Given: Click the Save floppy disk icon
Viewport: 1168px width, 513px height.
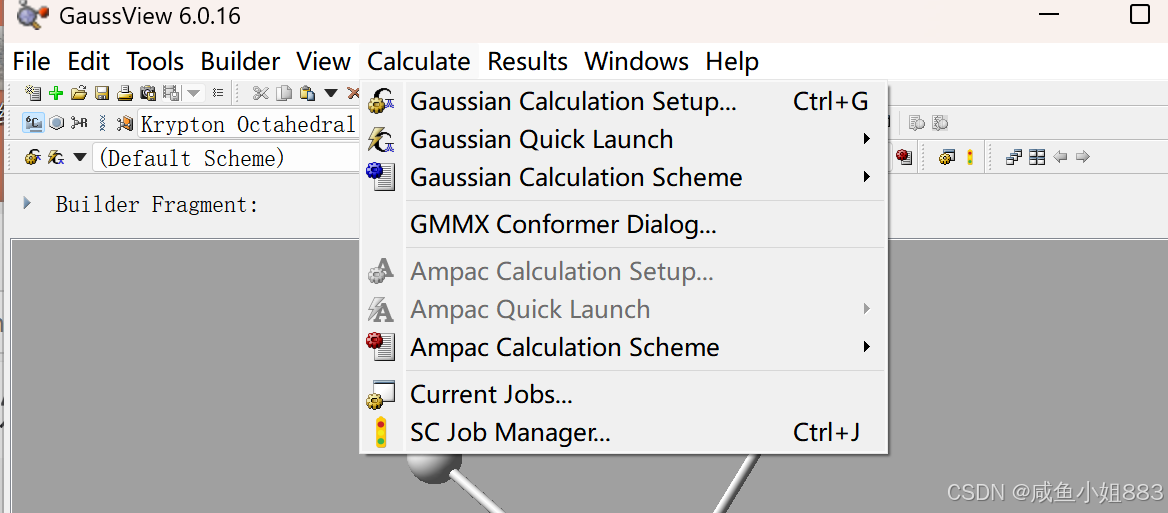Looking at the screenshot, I should click(102, 93).
